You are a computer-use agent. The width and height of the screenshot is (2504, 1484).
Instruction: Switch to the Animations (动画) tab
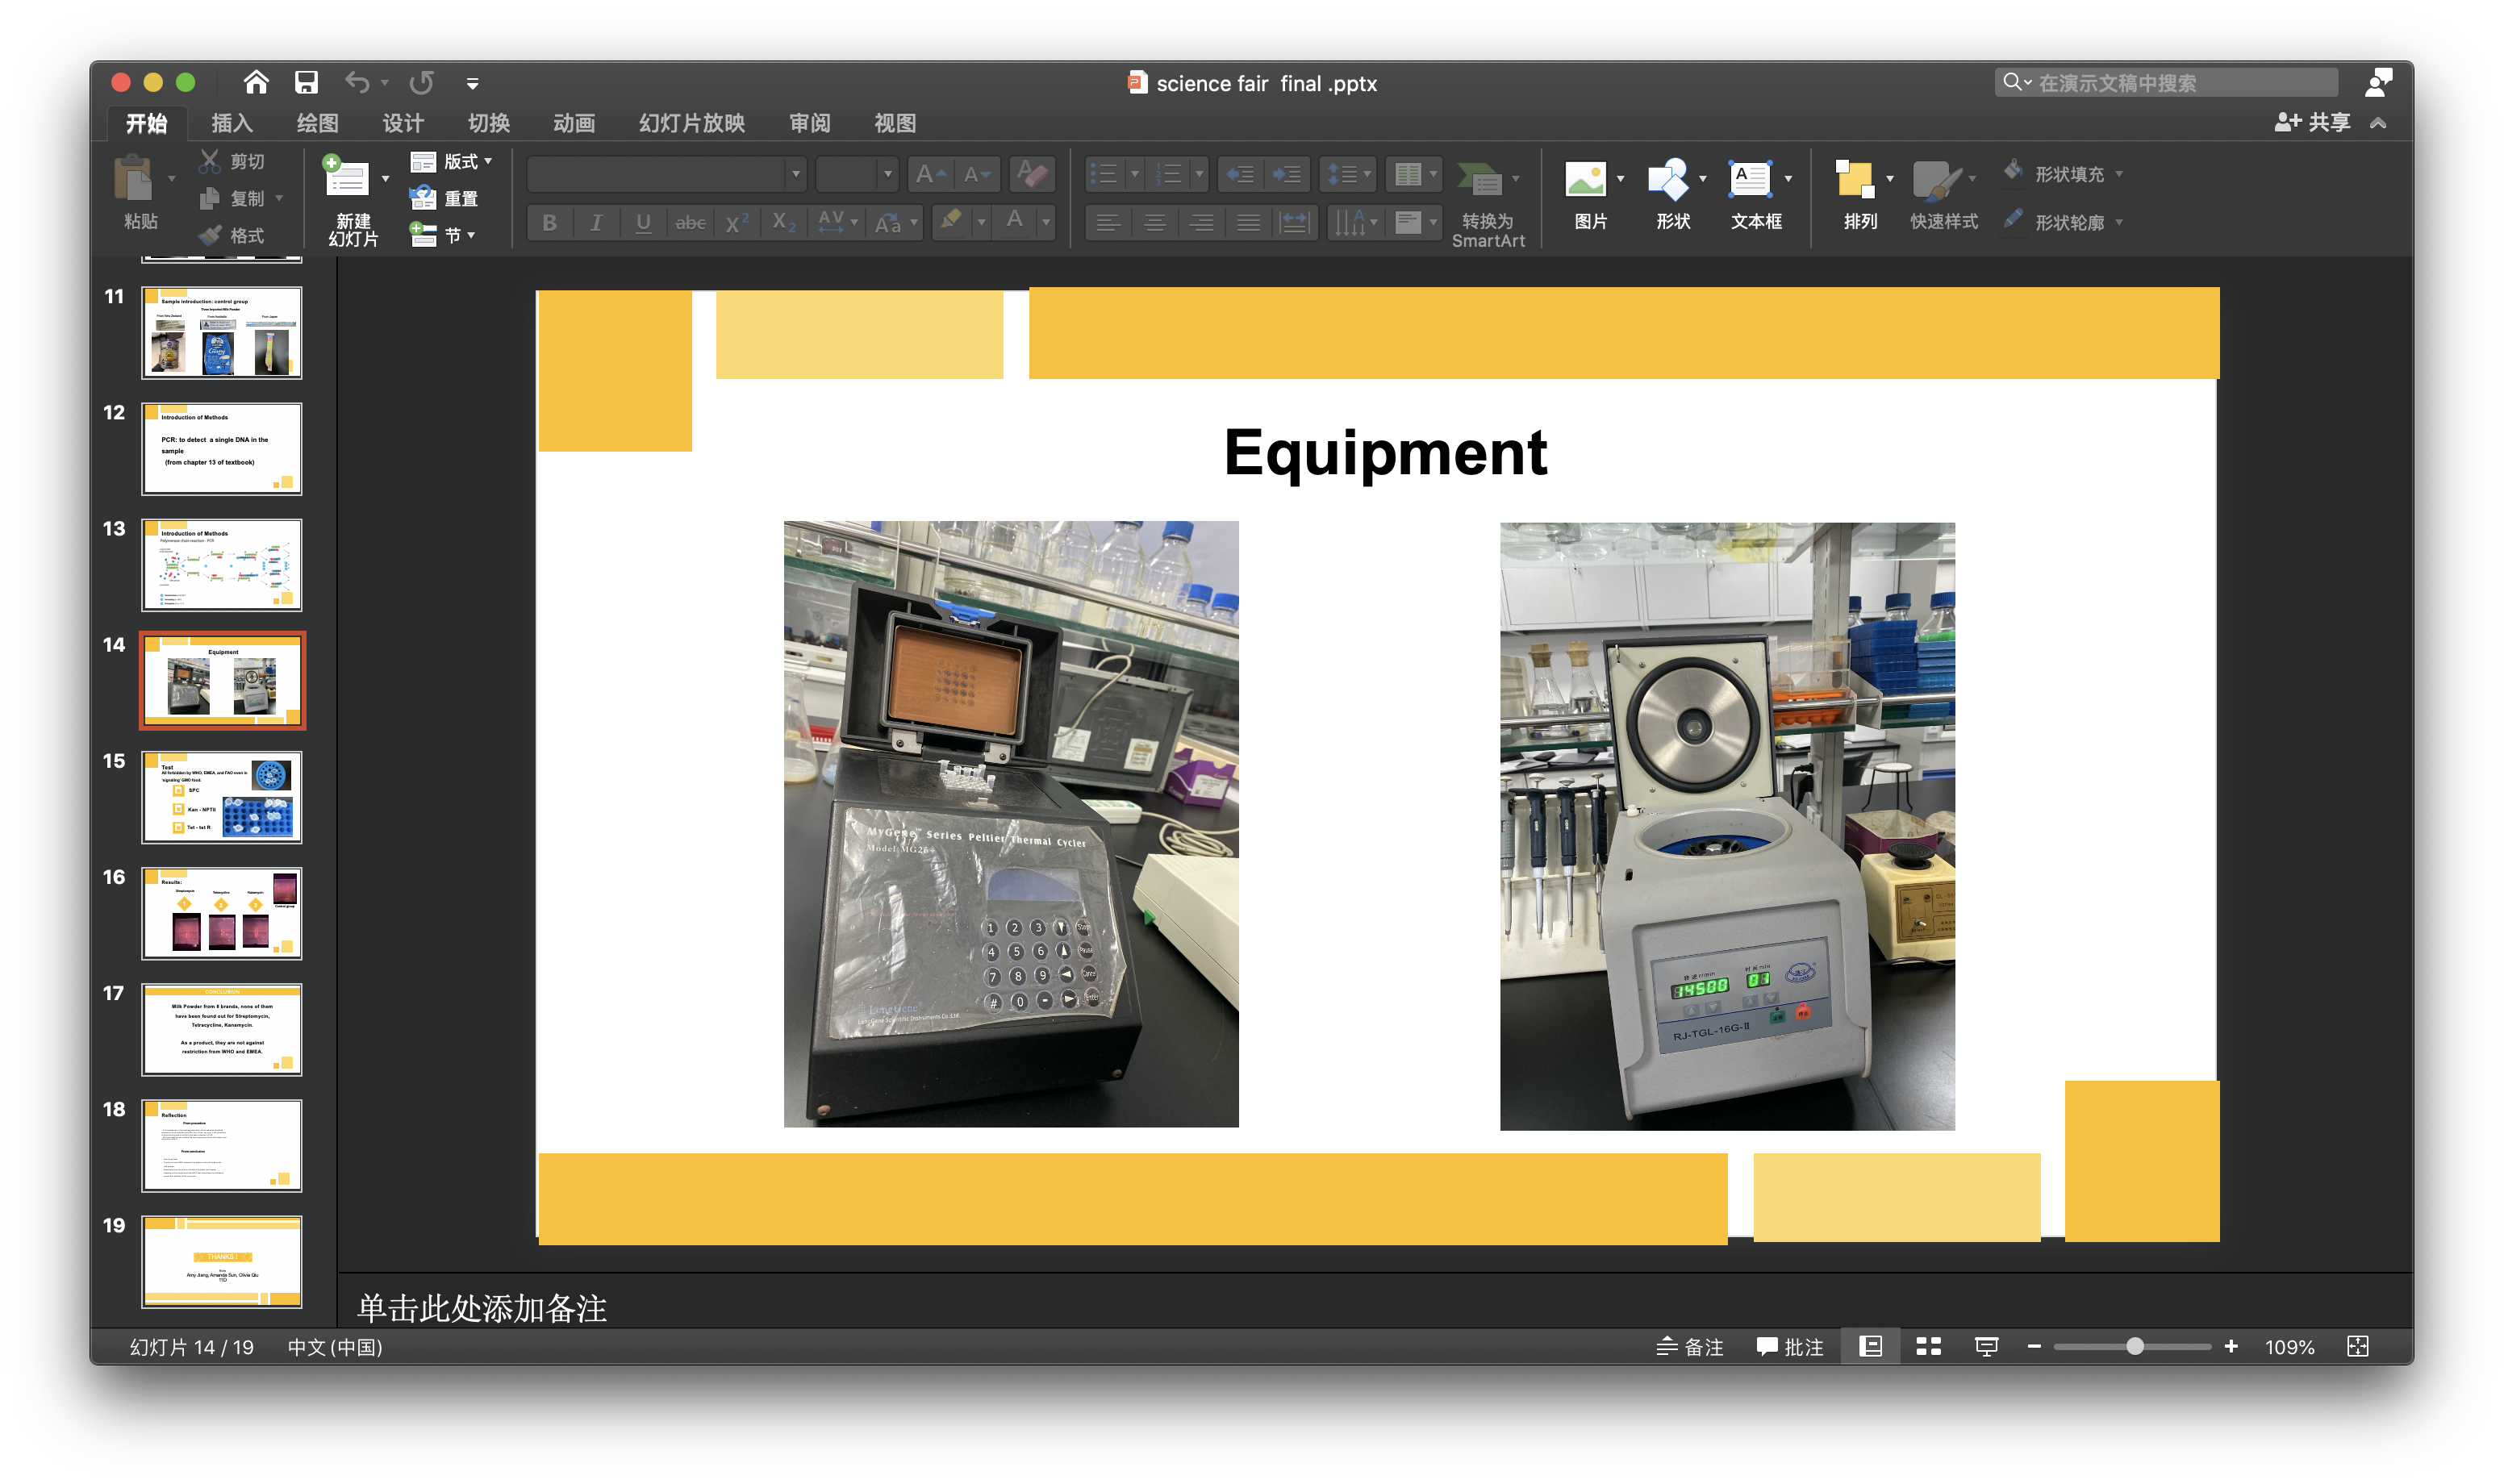point(574,123)
